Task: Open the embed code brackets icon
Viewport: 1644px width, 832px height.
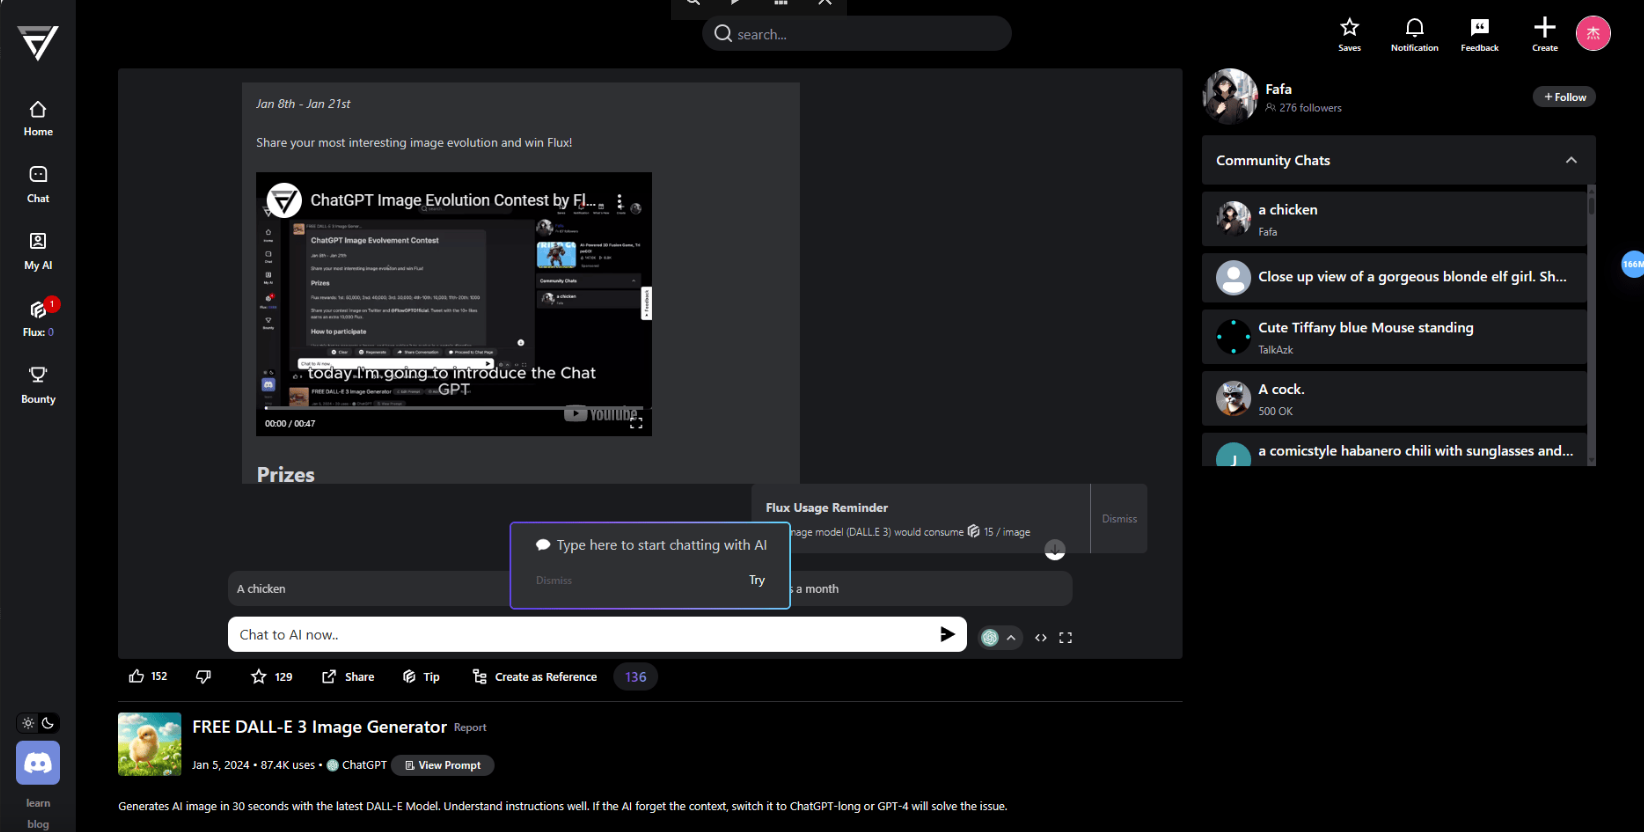Action: point(1041,638)
